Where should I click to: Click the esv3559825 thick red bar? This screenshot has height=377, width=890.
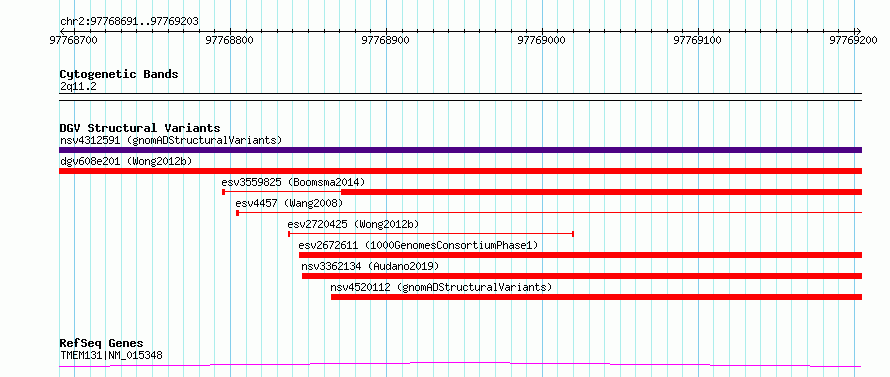(601, 192)
